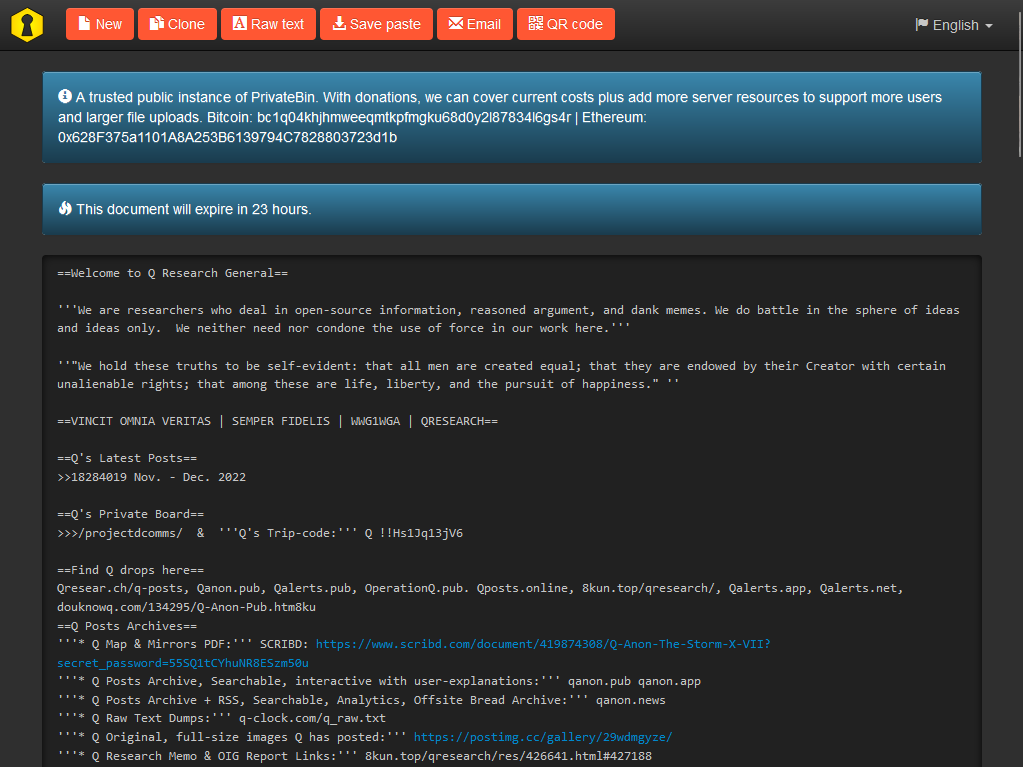Click the '>>18284019 Nov. - Dec. 2022' line
The width and height of the screenshot is (1023, 767).
(151, 477)
